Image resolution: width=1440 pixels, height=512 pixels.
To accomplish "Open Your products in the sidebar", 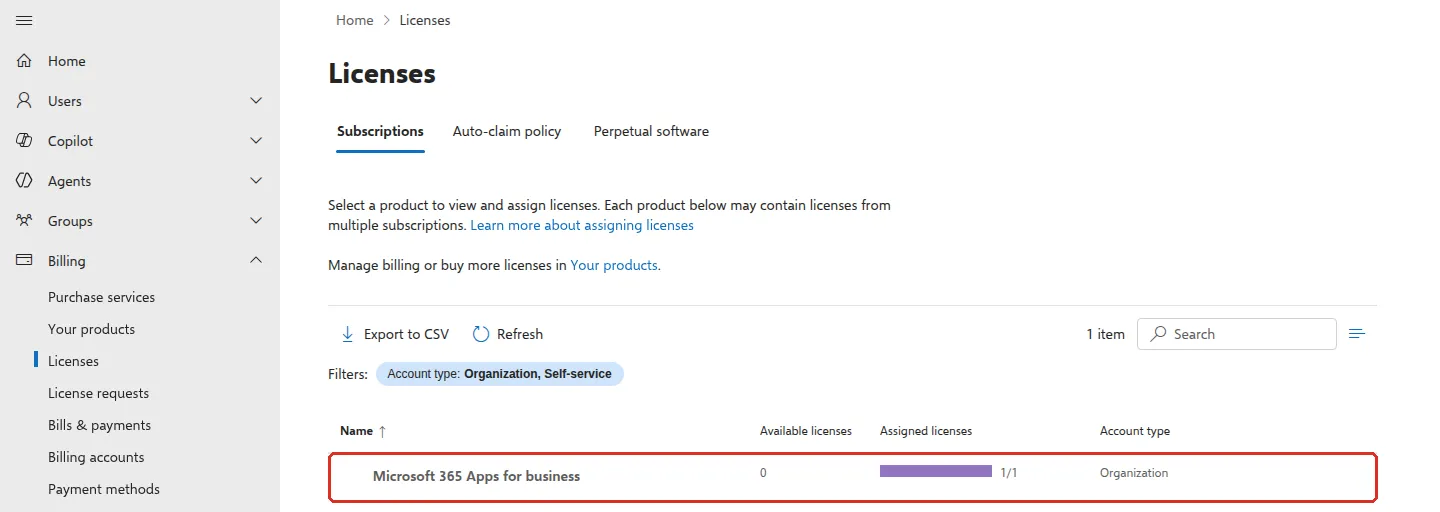I will pos(91,329).
